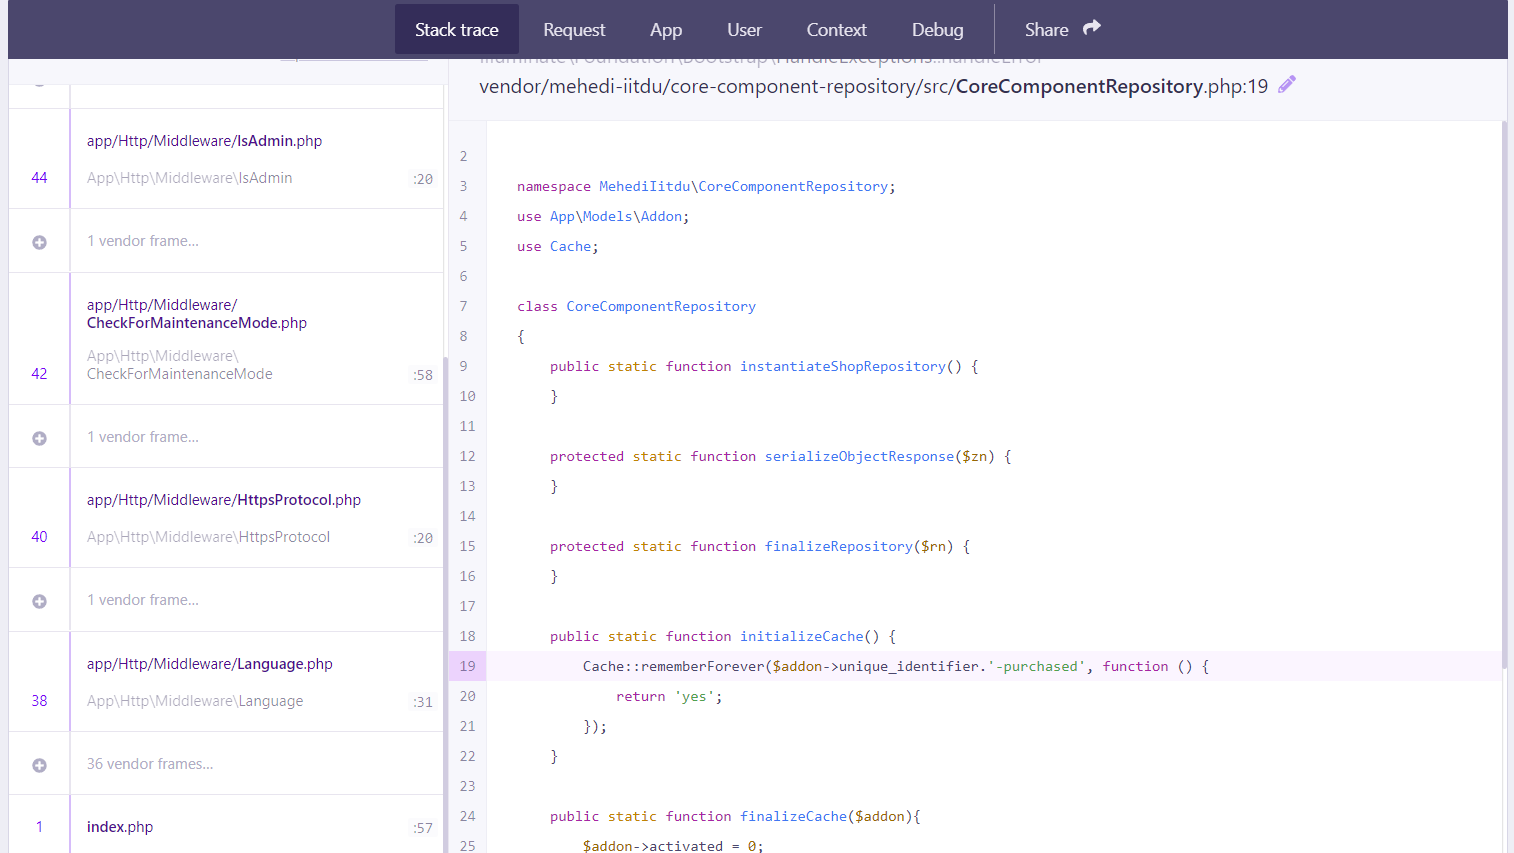The height and width of the screenshot is (853, 1514).
Task: Click finalizeCache function line
Action: (735, 816)
